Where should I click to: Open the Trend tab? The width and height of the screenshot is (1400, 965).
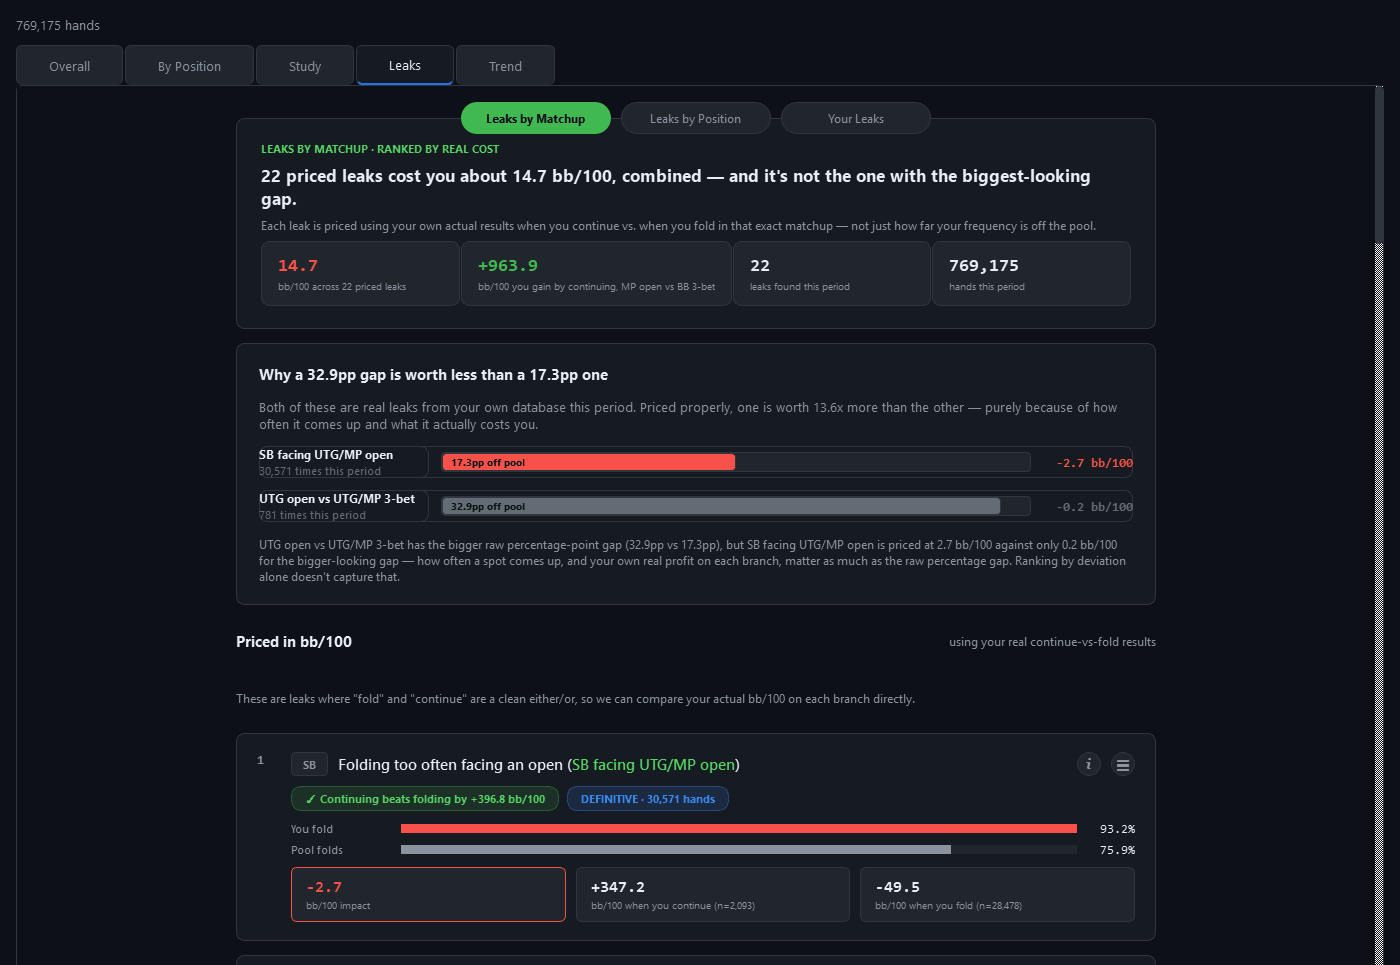tap(505, 66)
